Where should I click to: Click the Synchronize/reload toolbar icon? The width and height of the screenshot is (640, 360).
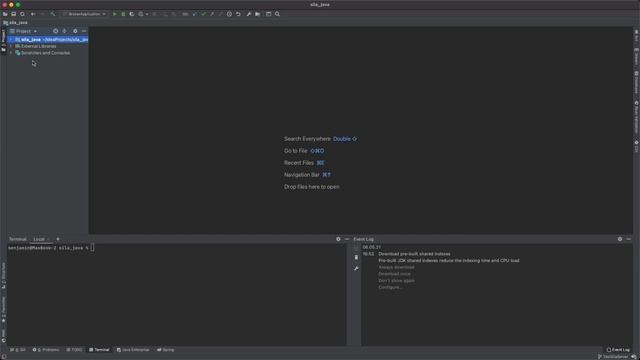coord(22,14)
